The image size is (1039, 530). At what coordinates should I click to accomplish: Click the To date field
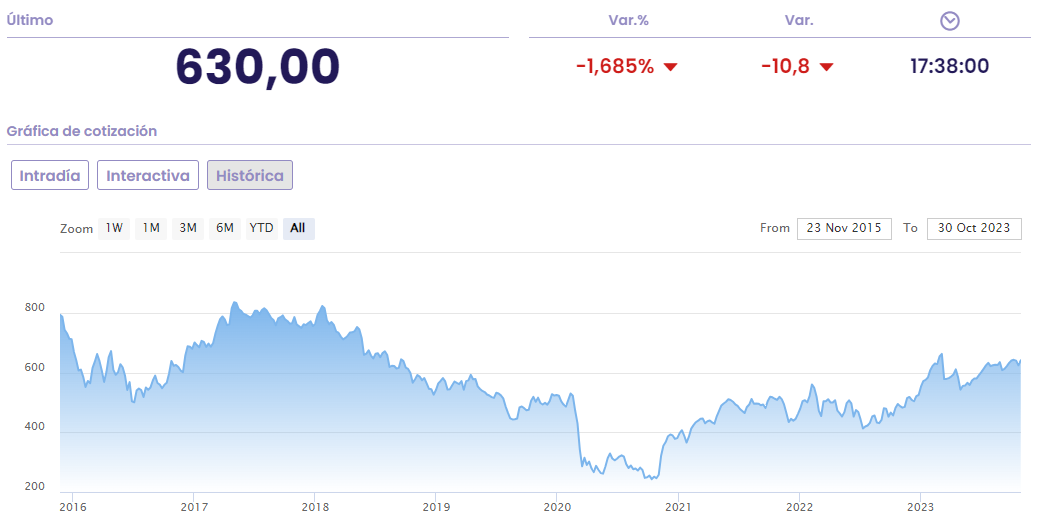pyautogui.click(x=974, y=228)
